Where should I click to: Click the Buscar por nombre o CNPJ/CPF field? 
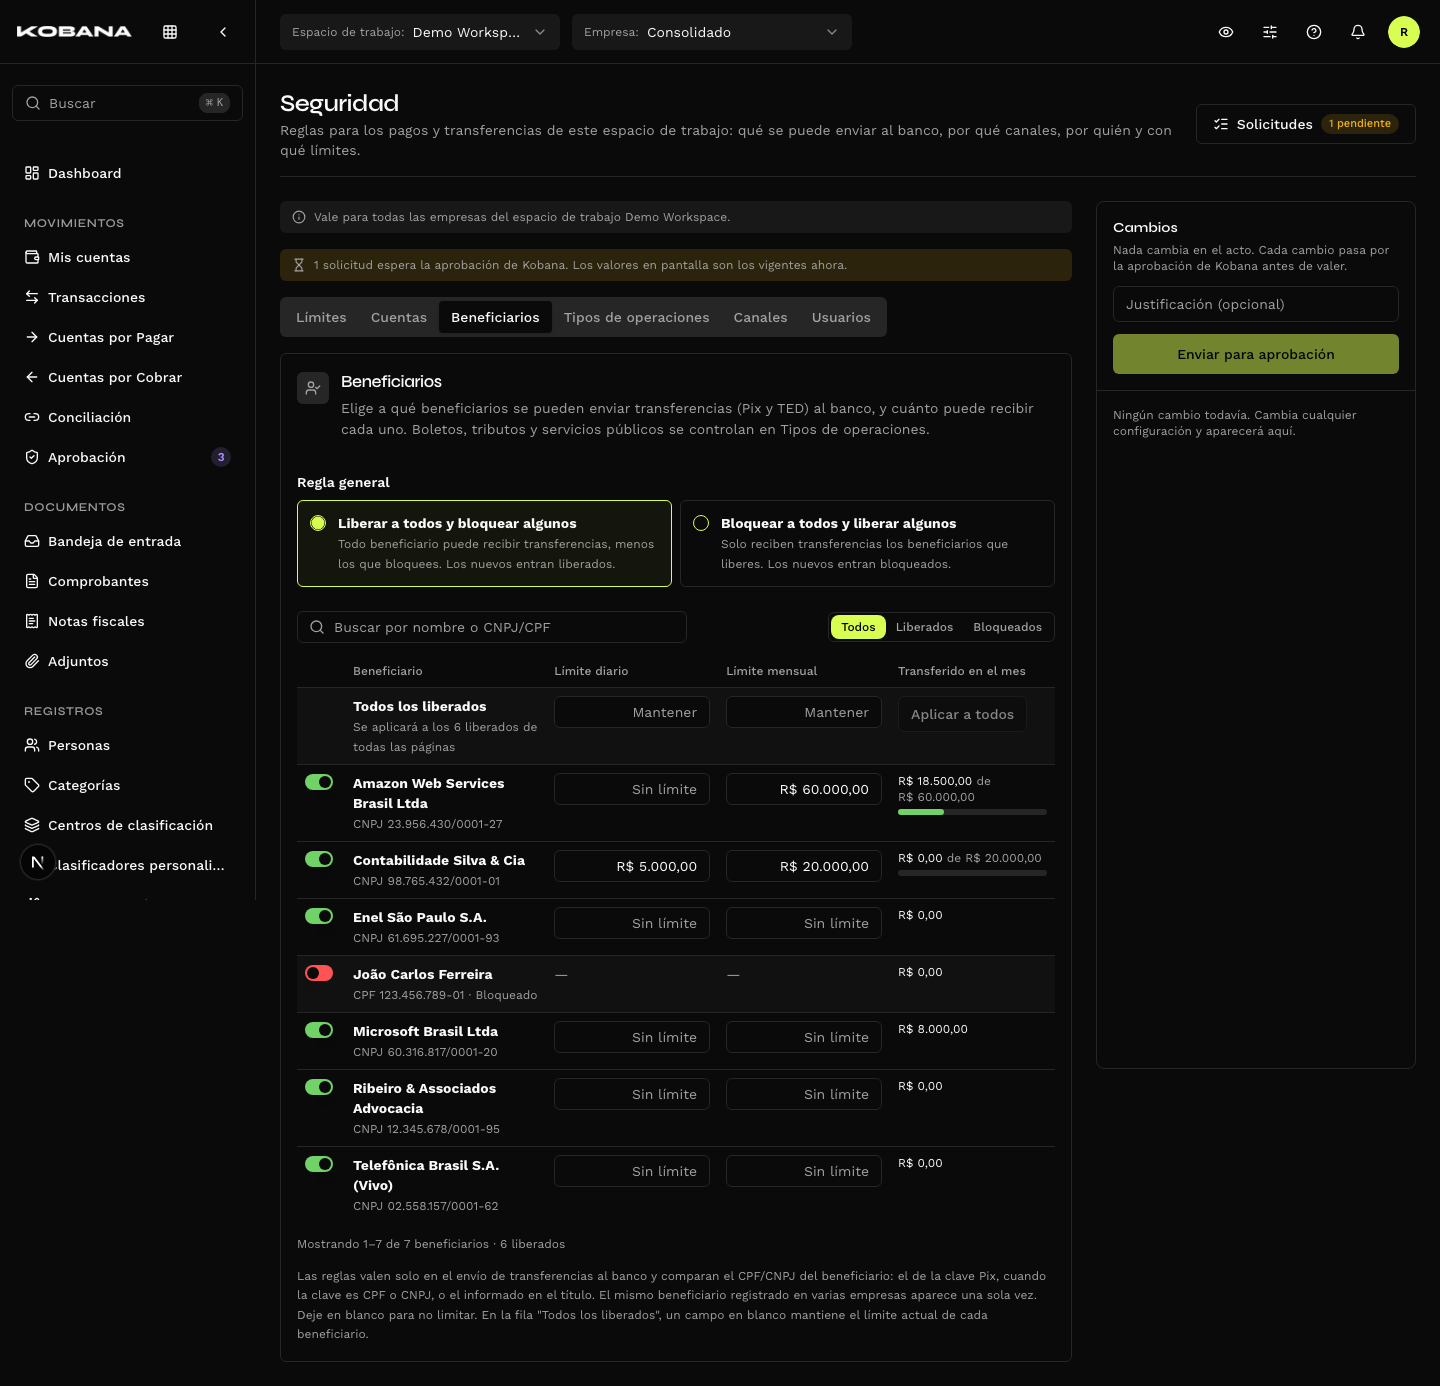[x=492, y=627]
